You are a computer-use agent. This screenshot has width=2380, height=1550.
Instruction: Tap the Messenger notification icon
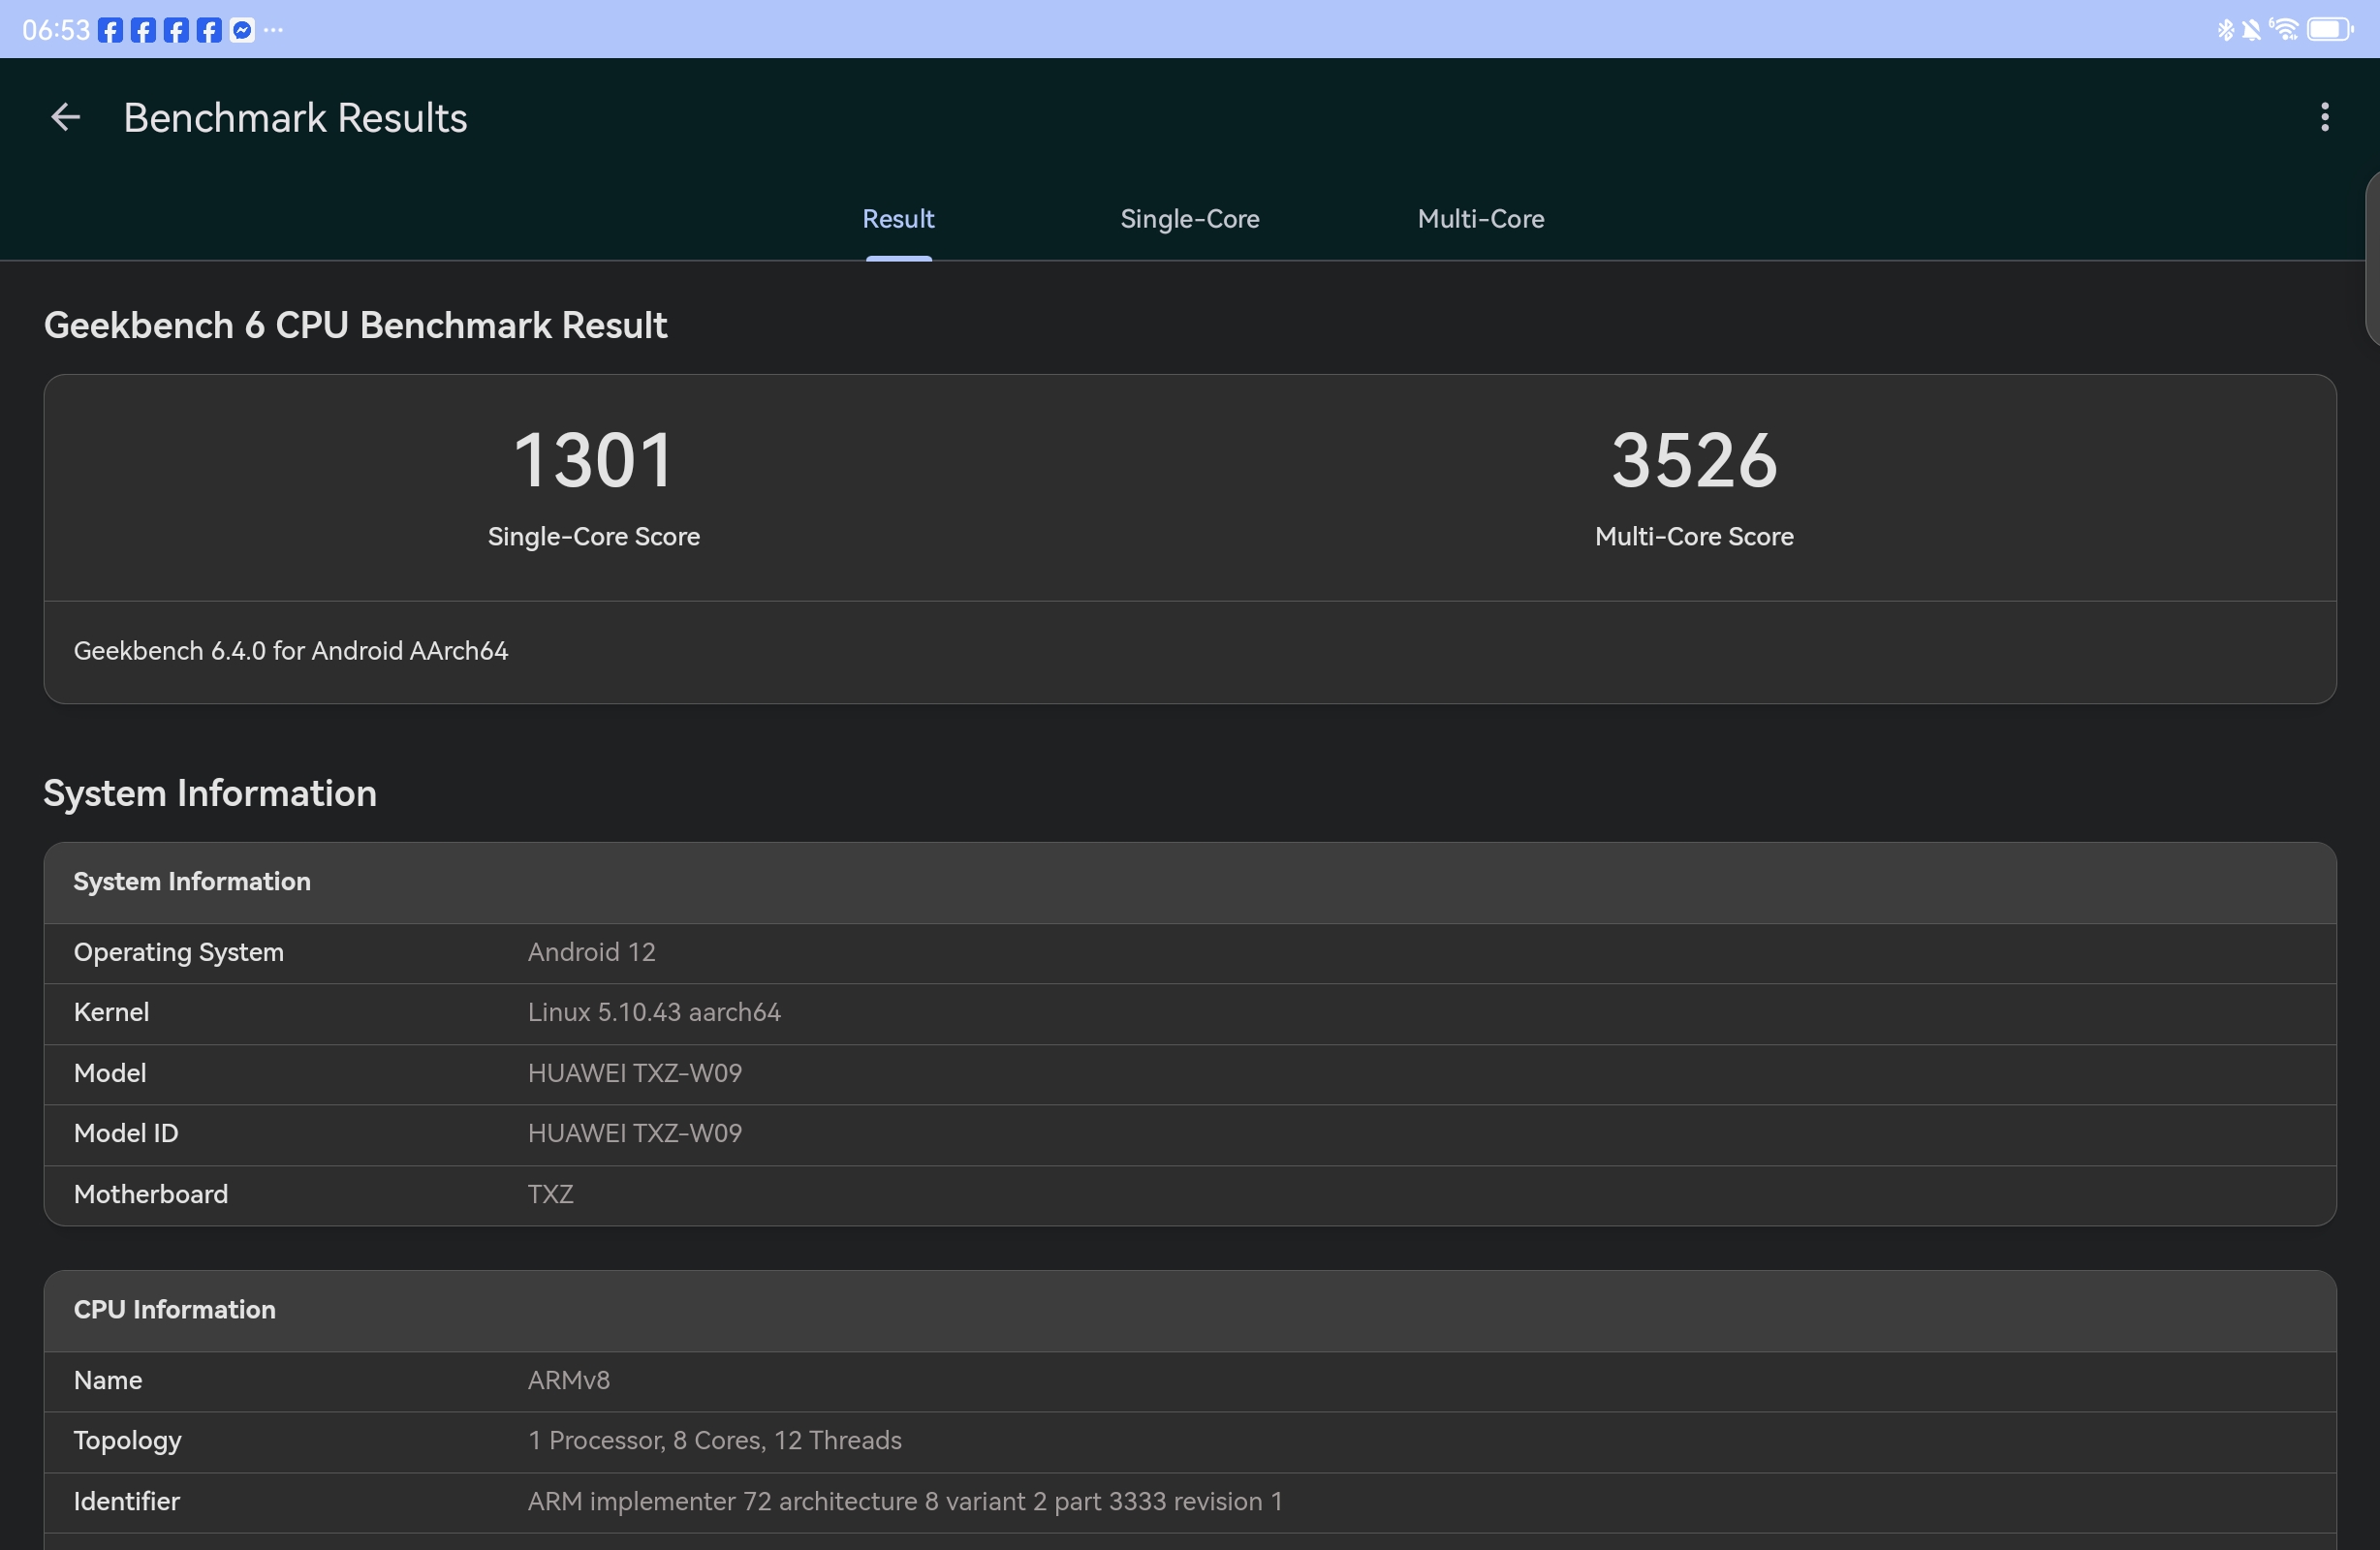242,31
